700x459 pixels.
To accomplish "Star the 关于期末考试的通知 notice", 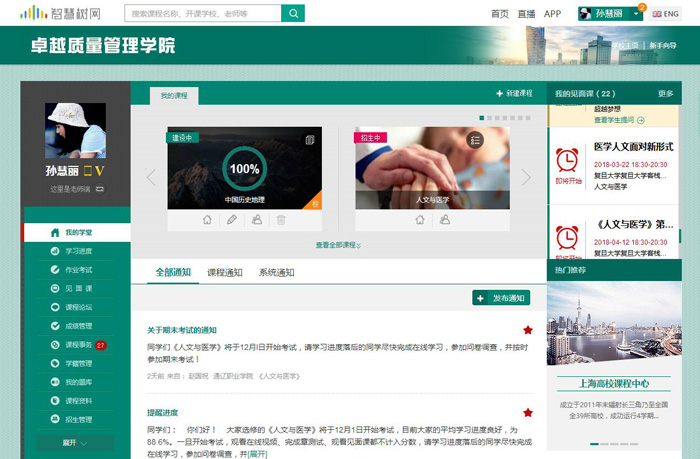I will coord(527,330).
